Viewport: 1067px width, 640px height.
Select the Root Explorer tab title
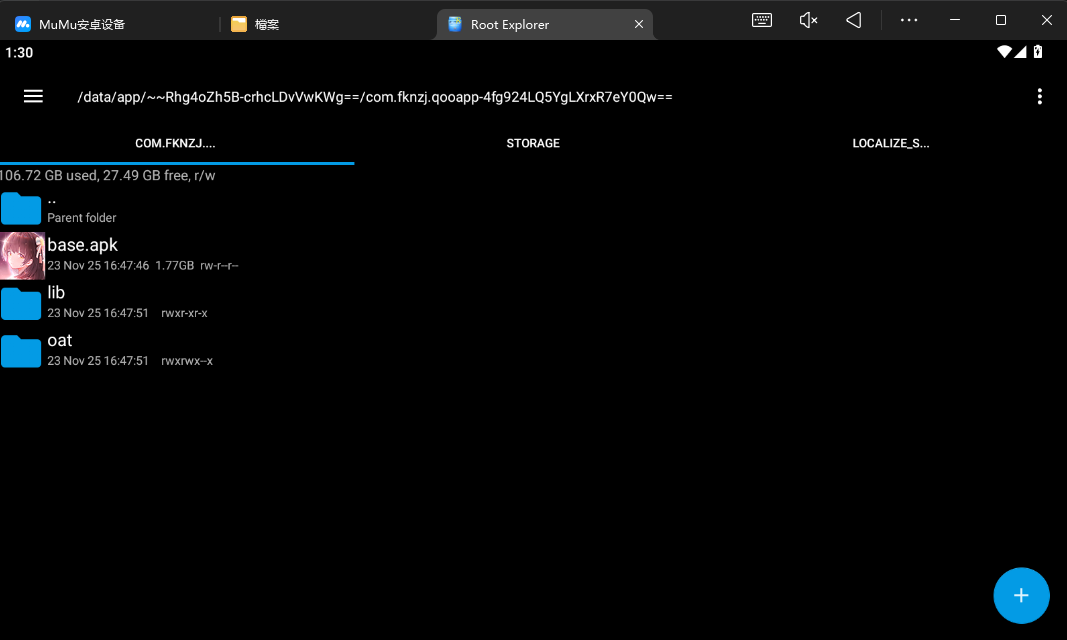click(x=510, y=24)
